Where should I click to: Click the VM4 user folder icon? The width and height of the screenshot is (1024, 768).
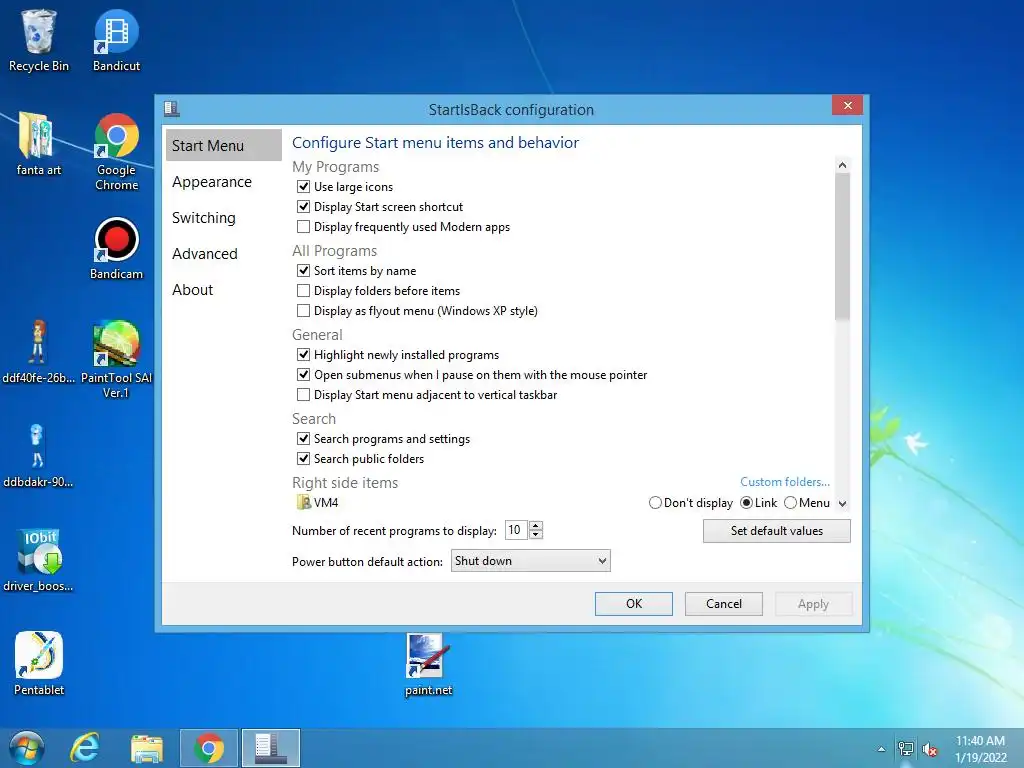click(x=304, y=502)
